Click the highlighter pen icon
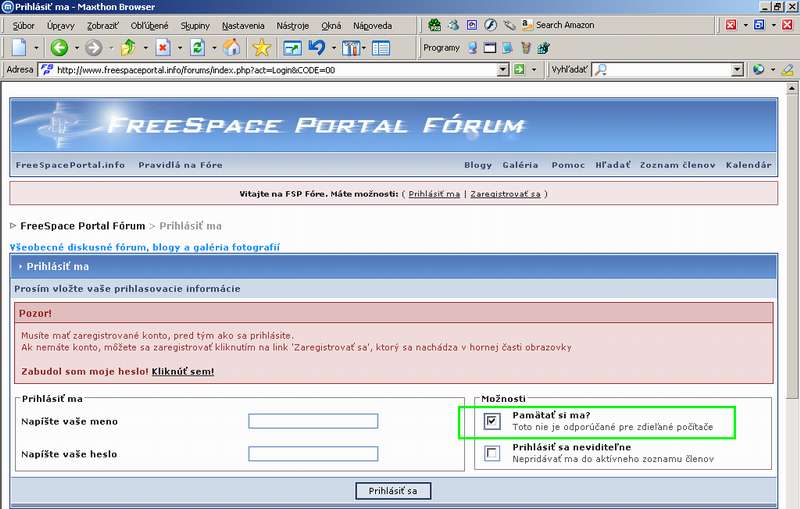800x509 pixels. [788, 70]
